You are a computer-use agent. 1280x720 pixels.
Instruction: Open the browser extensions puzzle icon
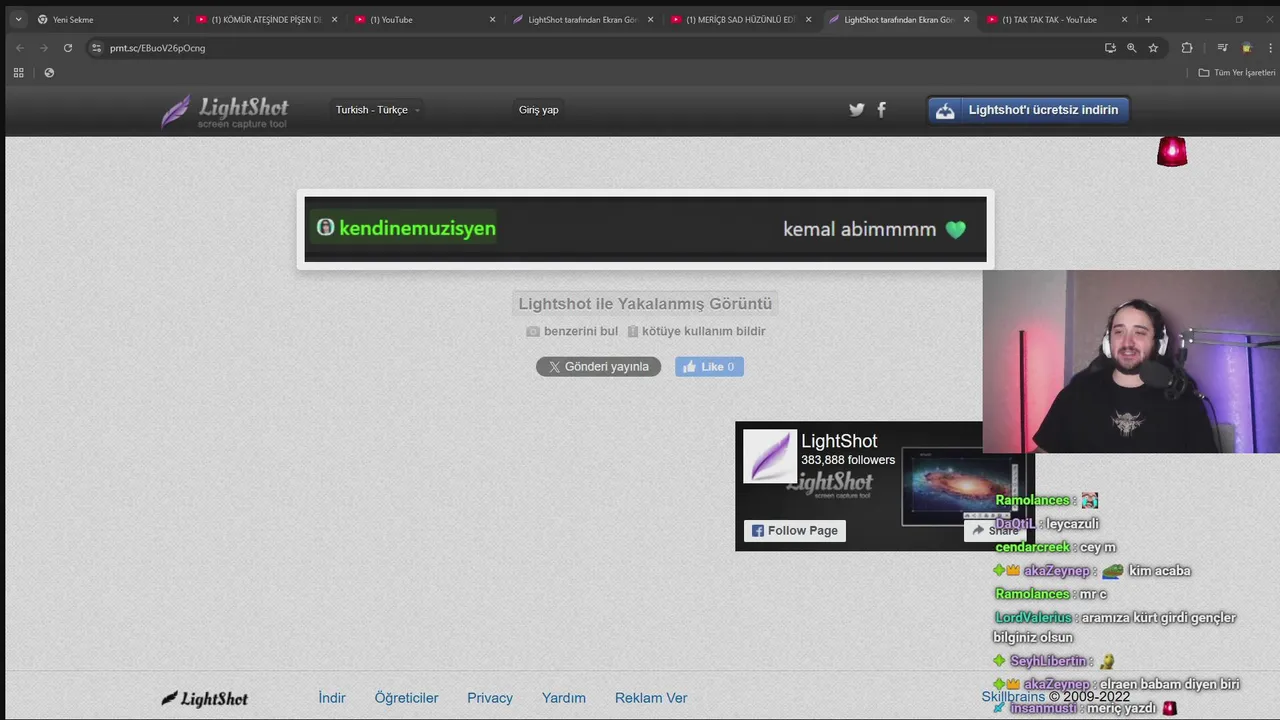(1187, 48)
